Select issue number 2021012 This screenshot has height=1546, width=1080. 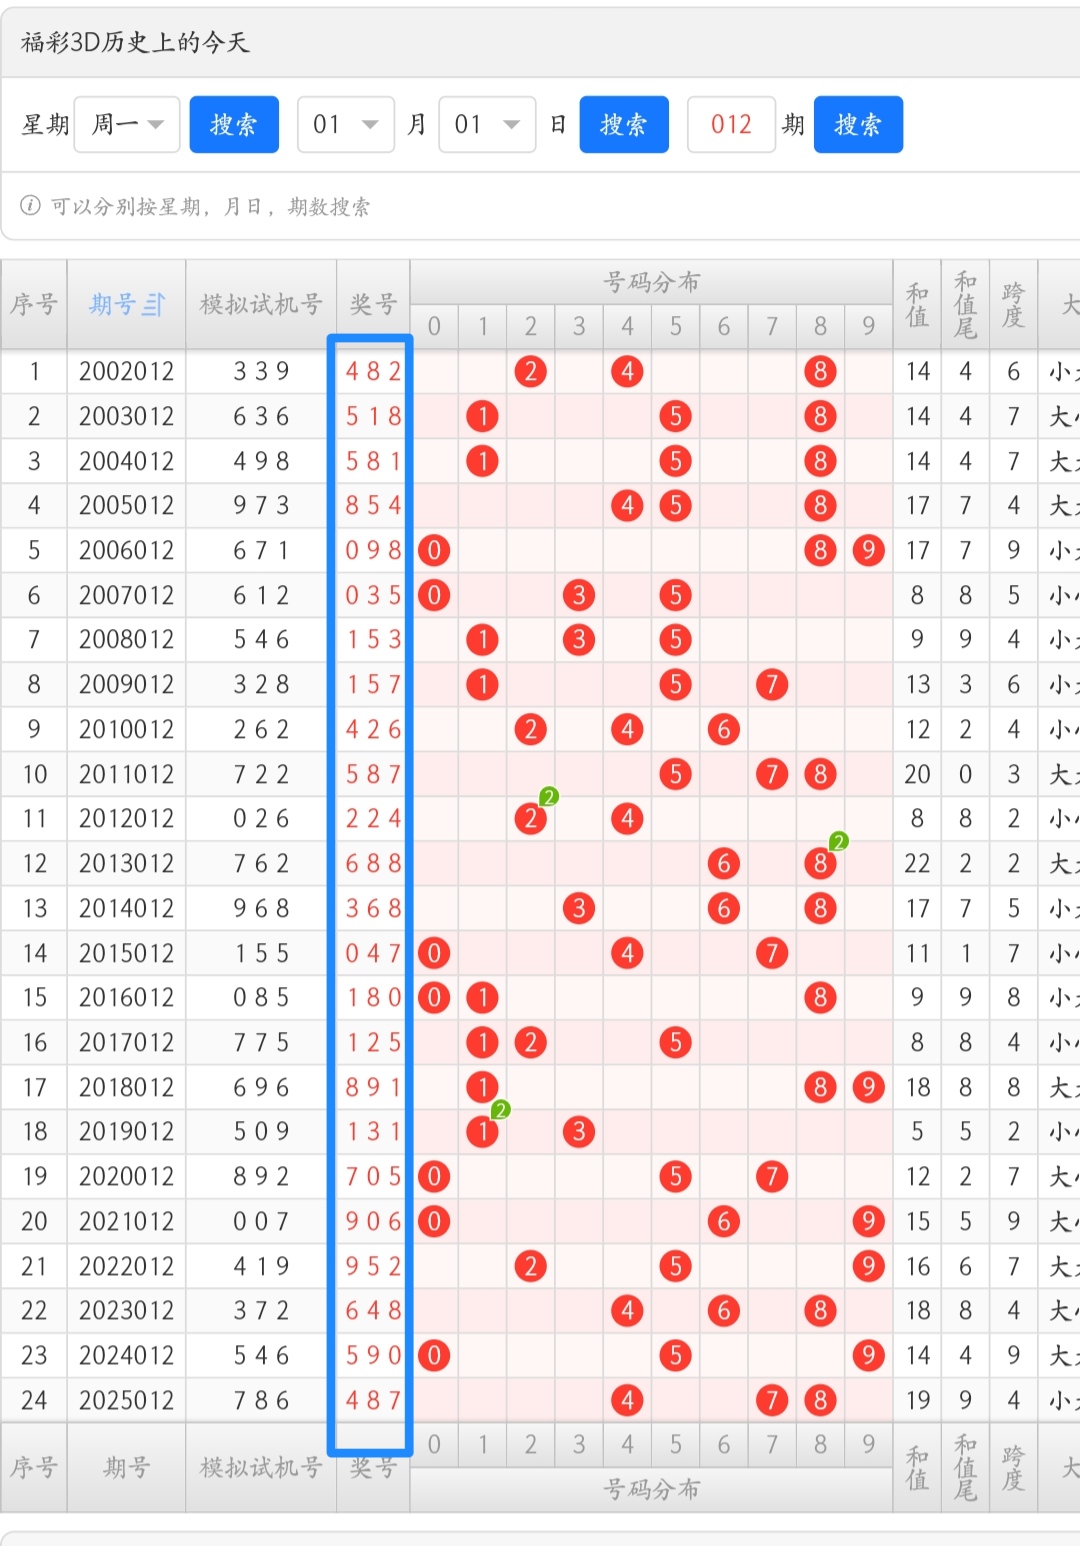[126, 1221]
